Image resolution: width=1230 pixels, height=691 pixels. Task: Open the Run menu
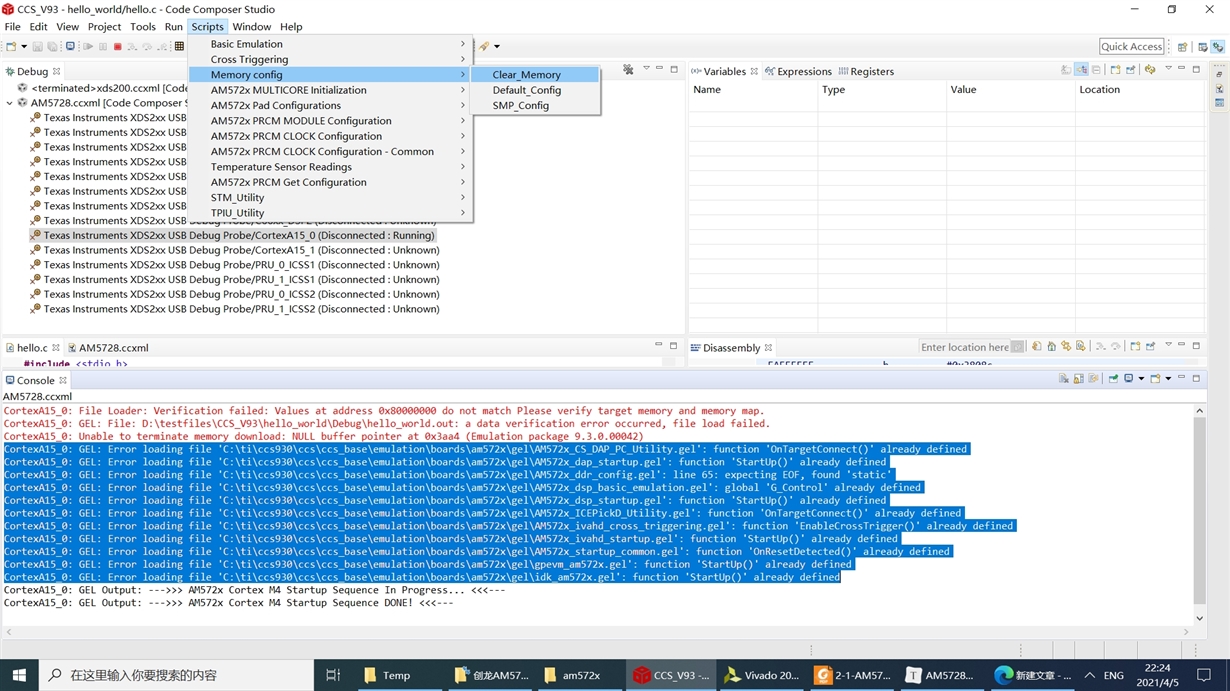[x=173, y=27]
